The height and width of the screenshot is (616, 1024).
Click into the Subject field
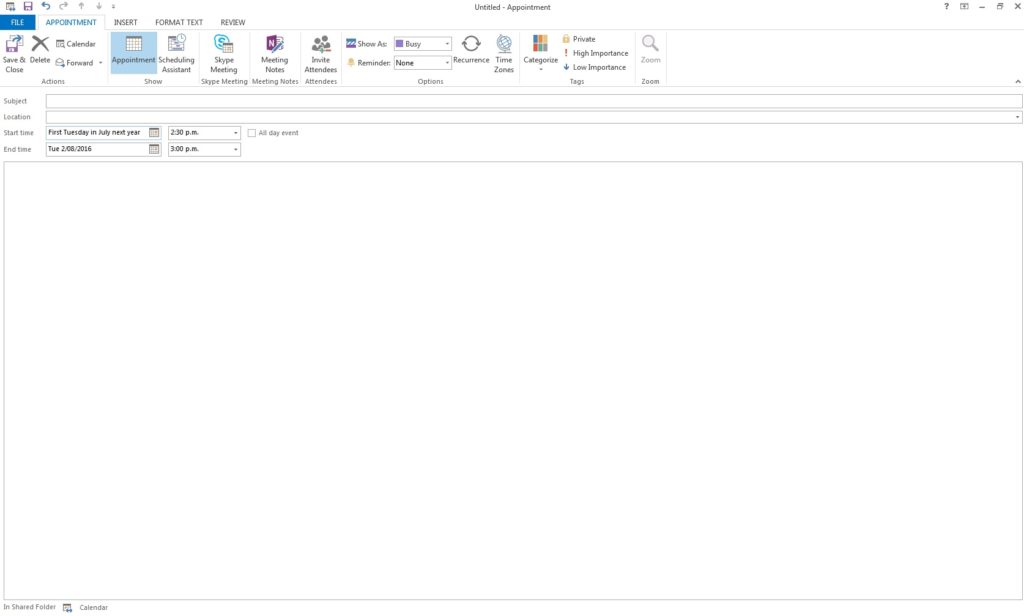[534, 101]
